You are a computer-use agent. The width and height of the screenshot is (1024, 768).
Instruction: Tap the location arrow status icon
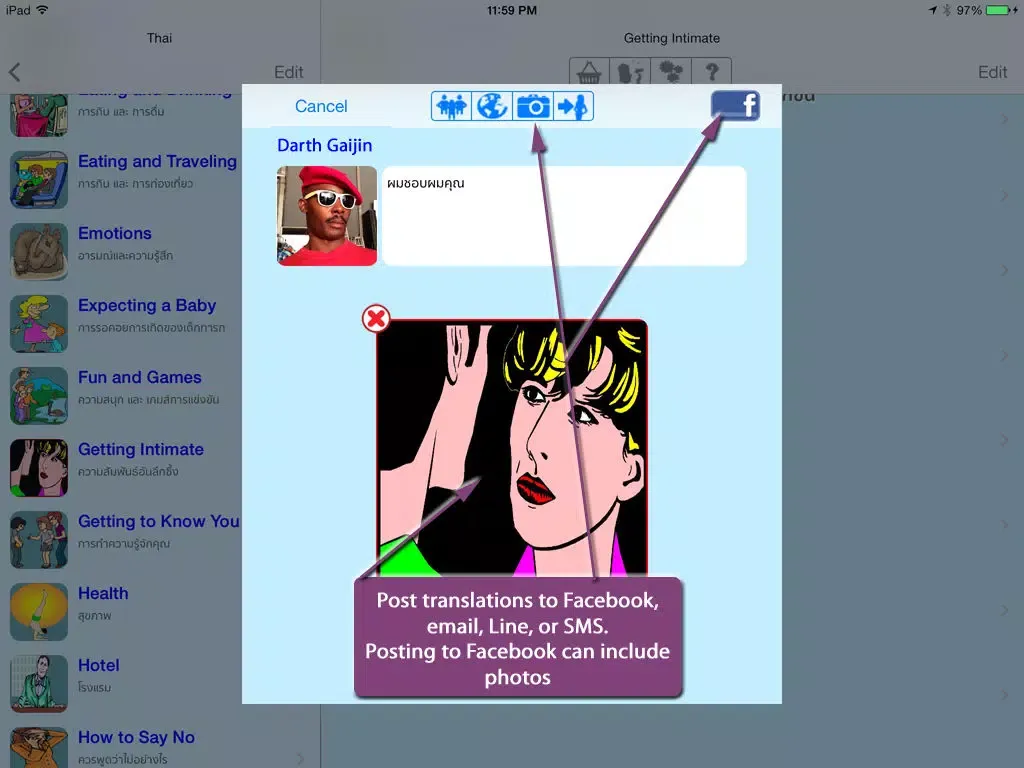click(x=932, y=10)
